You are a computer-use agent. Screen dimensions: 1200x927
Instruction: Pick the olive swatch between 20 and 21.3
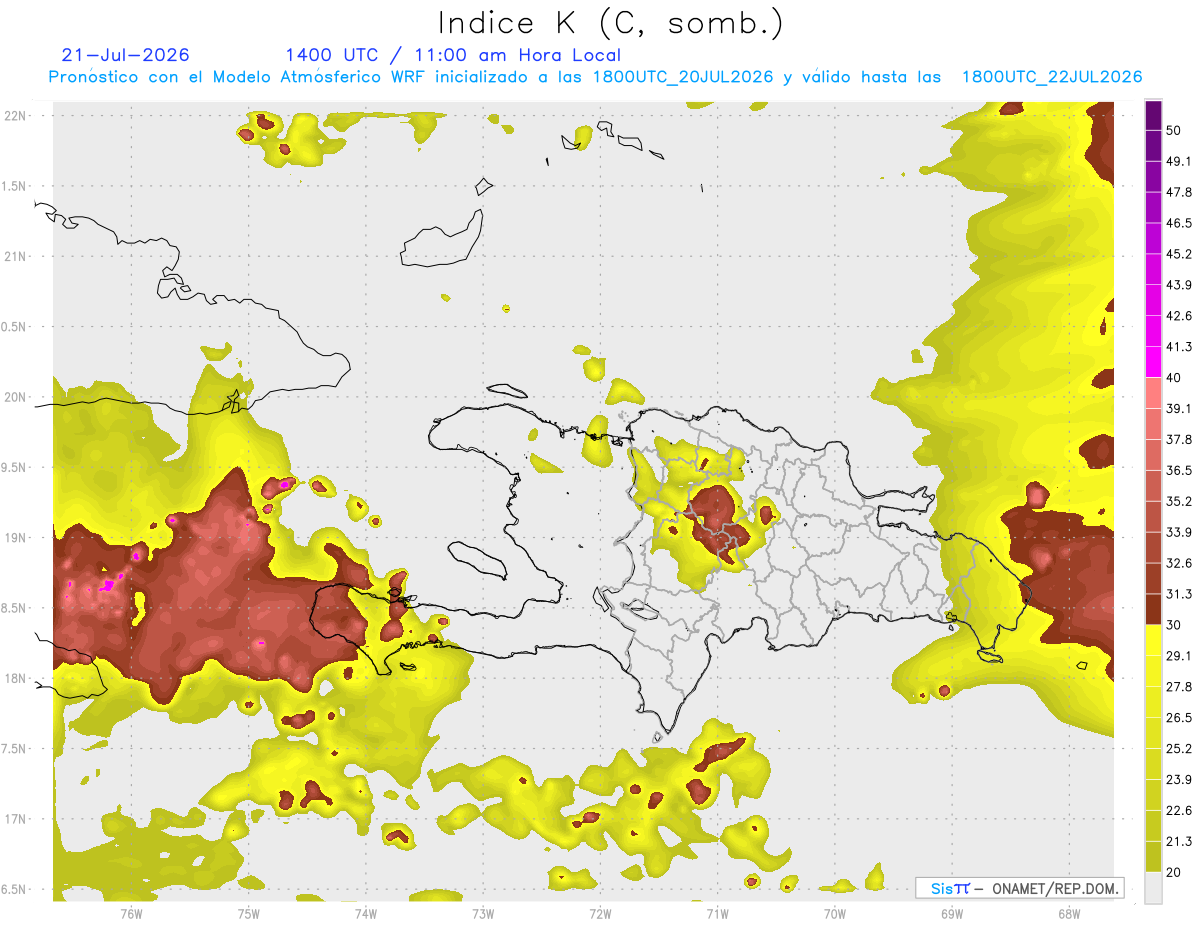click(x=1153, y=857)
